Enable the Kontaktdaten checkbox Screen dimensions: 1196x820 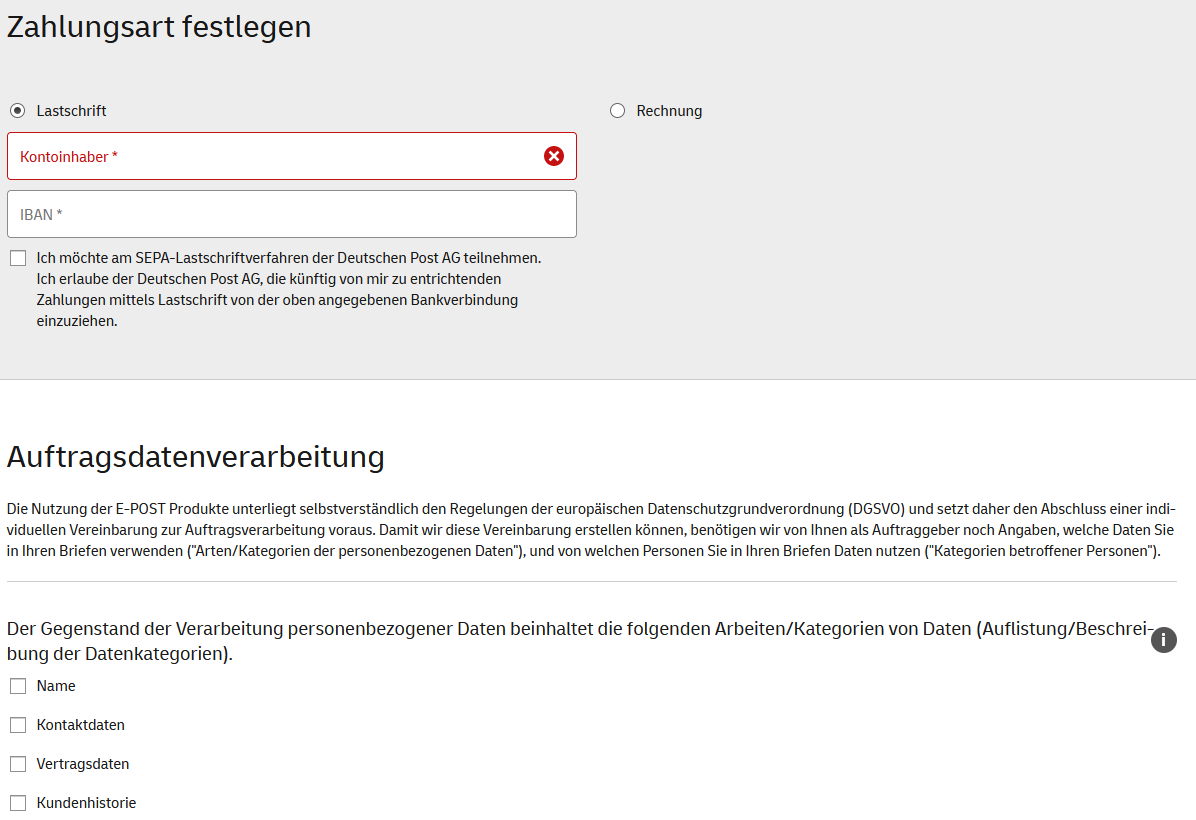coord(18,725)
